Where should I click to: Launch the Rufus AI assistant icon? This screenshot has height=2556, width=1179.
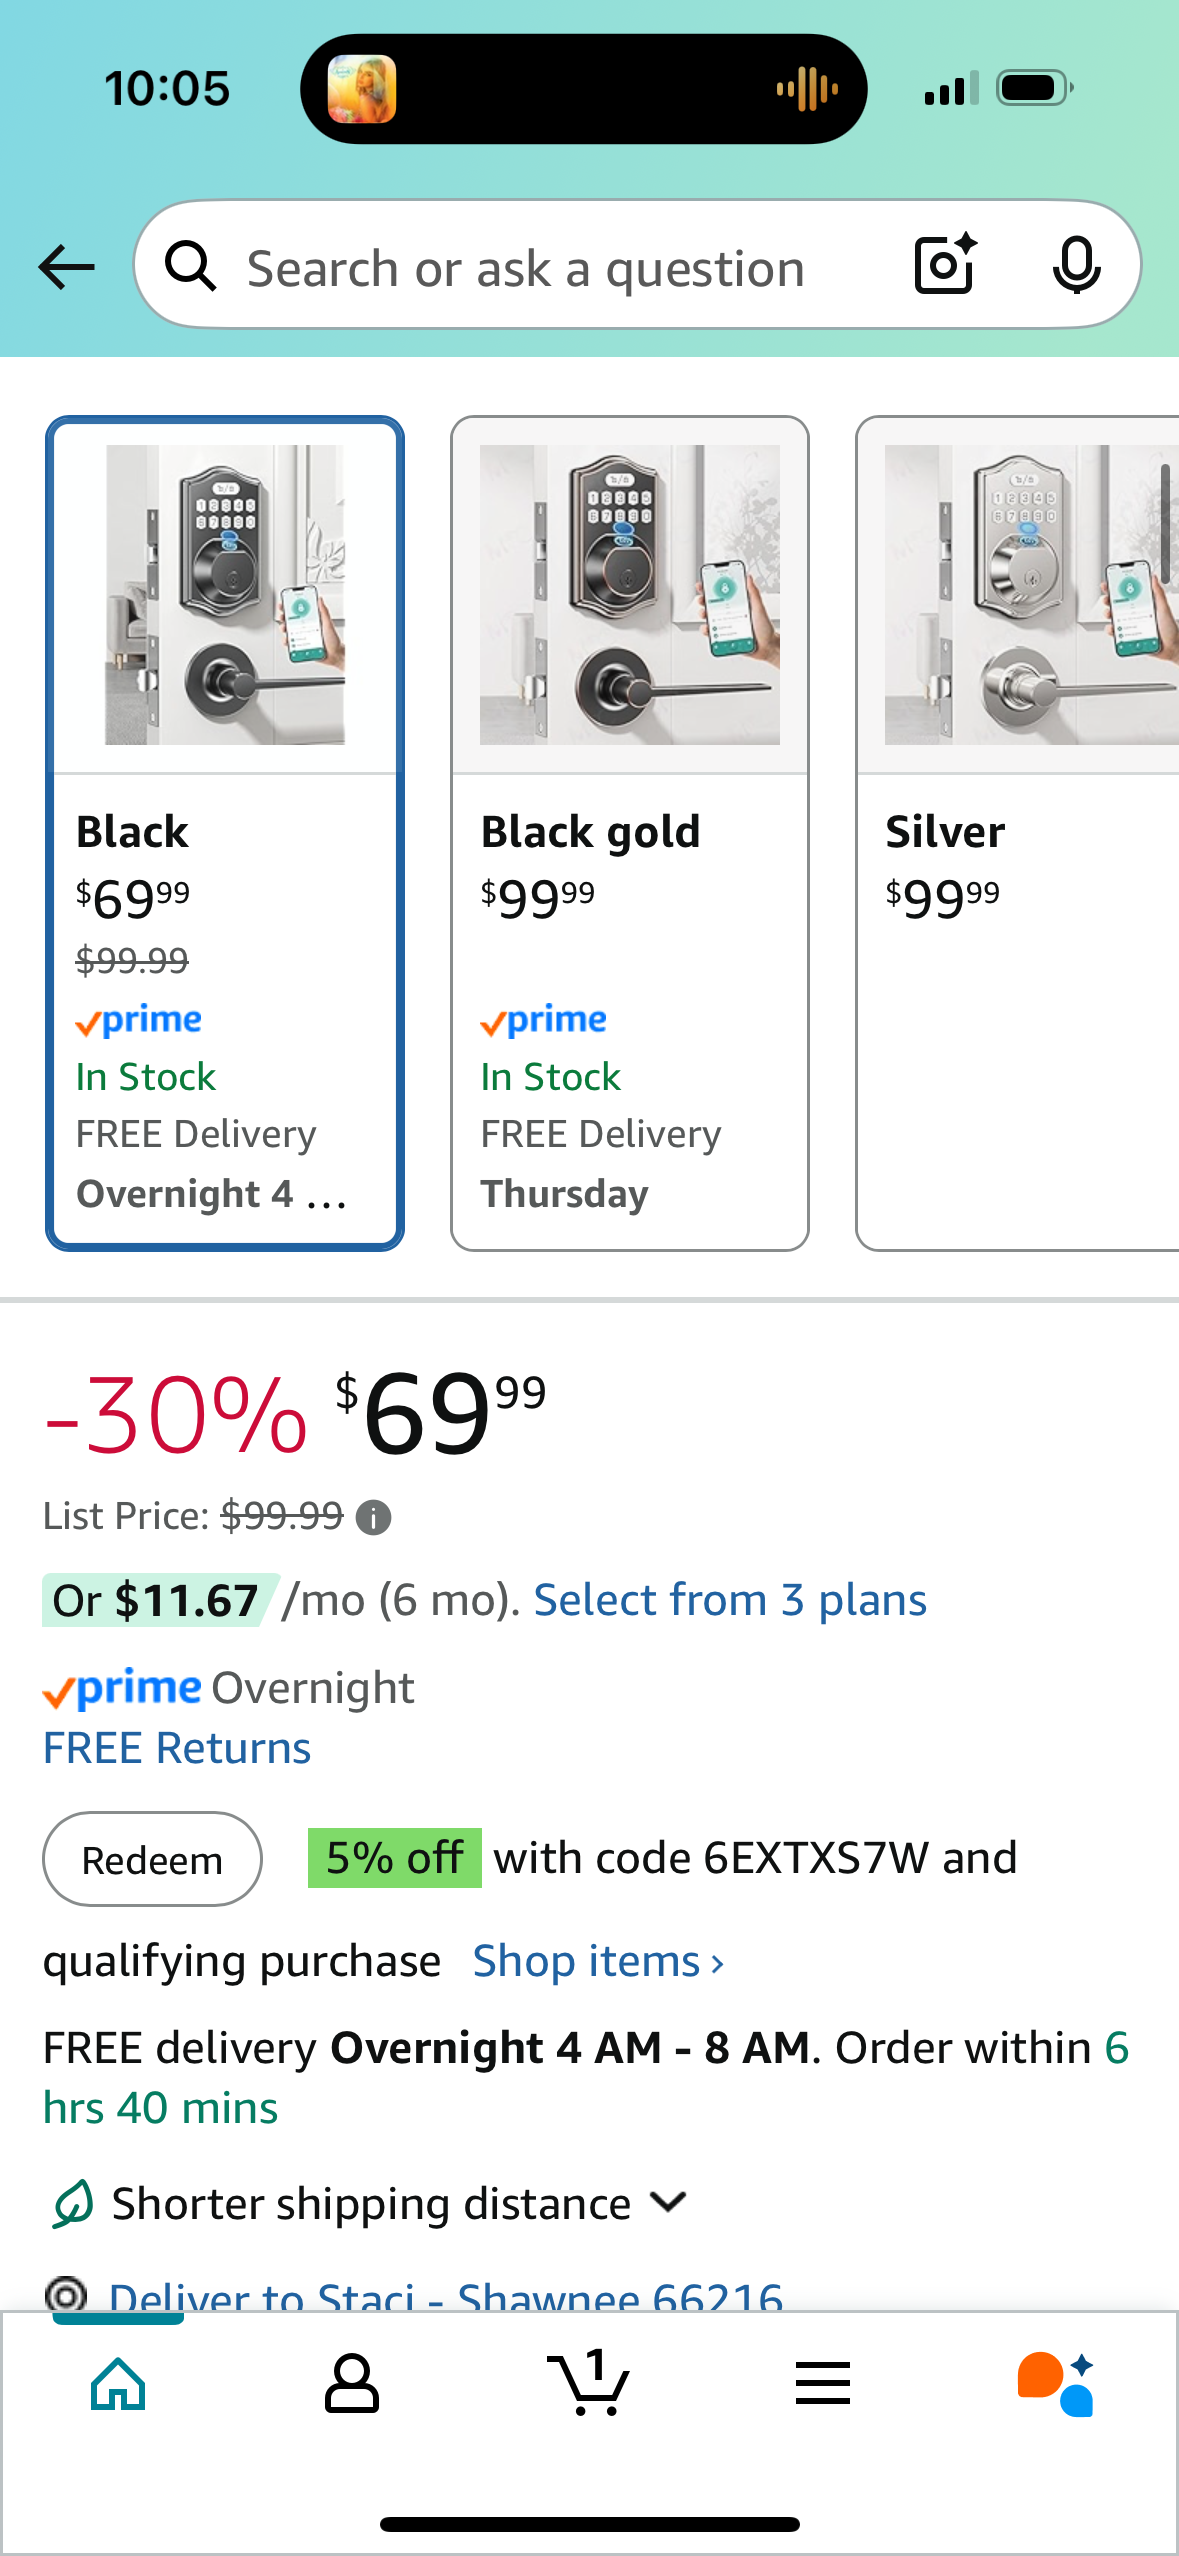point(1056,2384)
